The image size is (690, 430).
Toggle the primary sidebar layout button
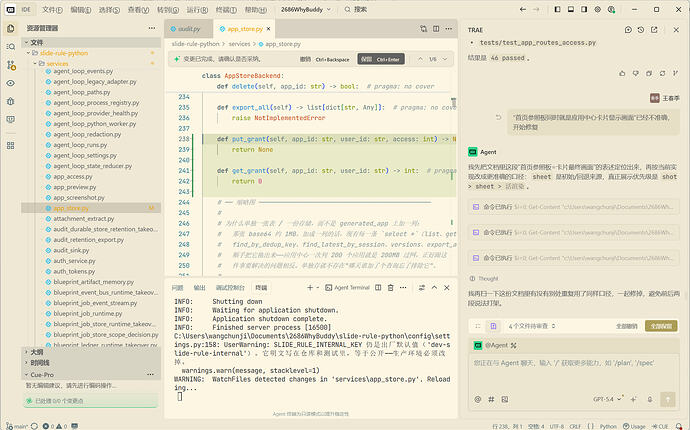(x=557, y=9)
